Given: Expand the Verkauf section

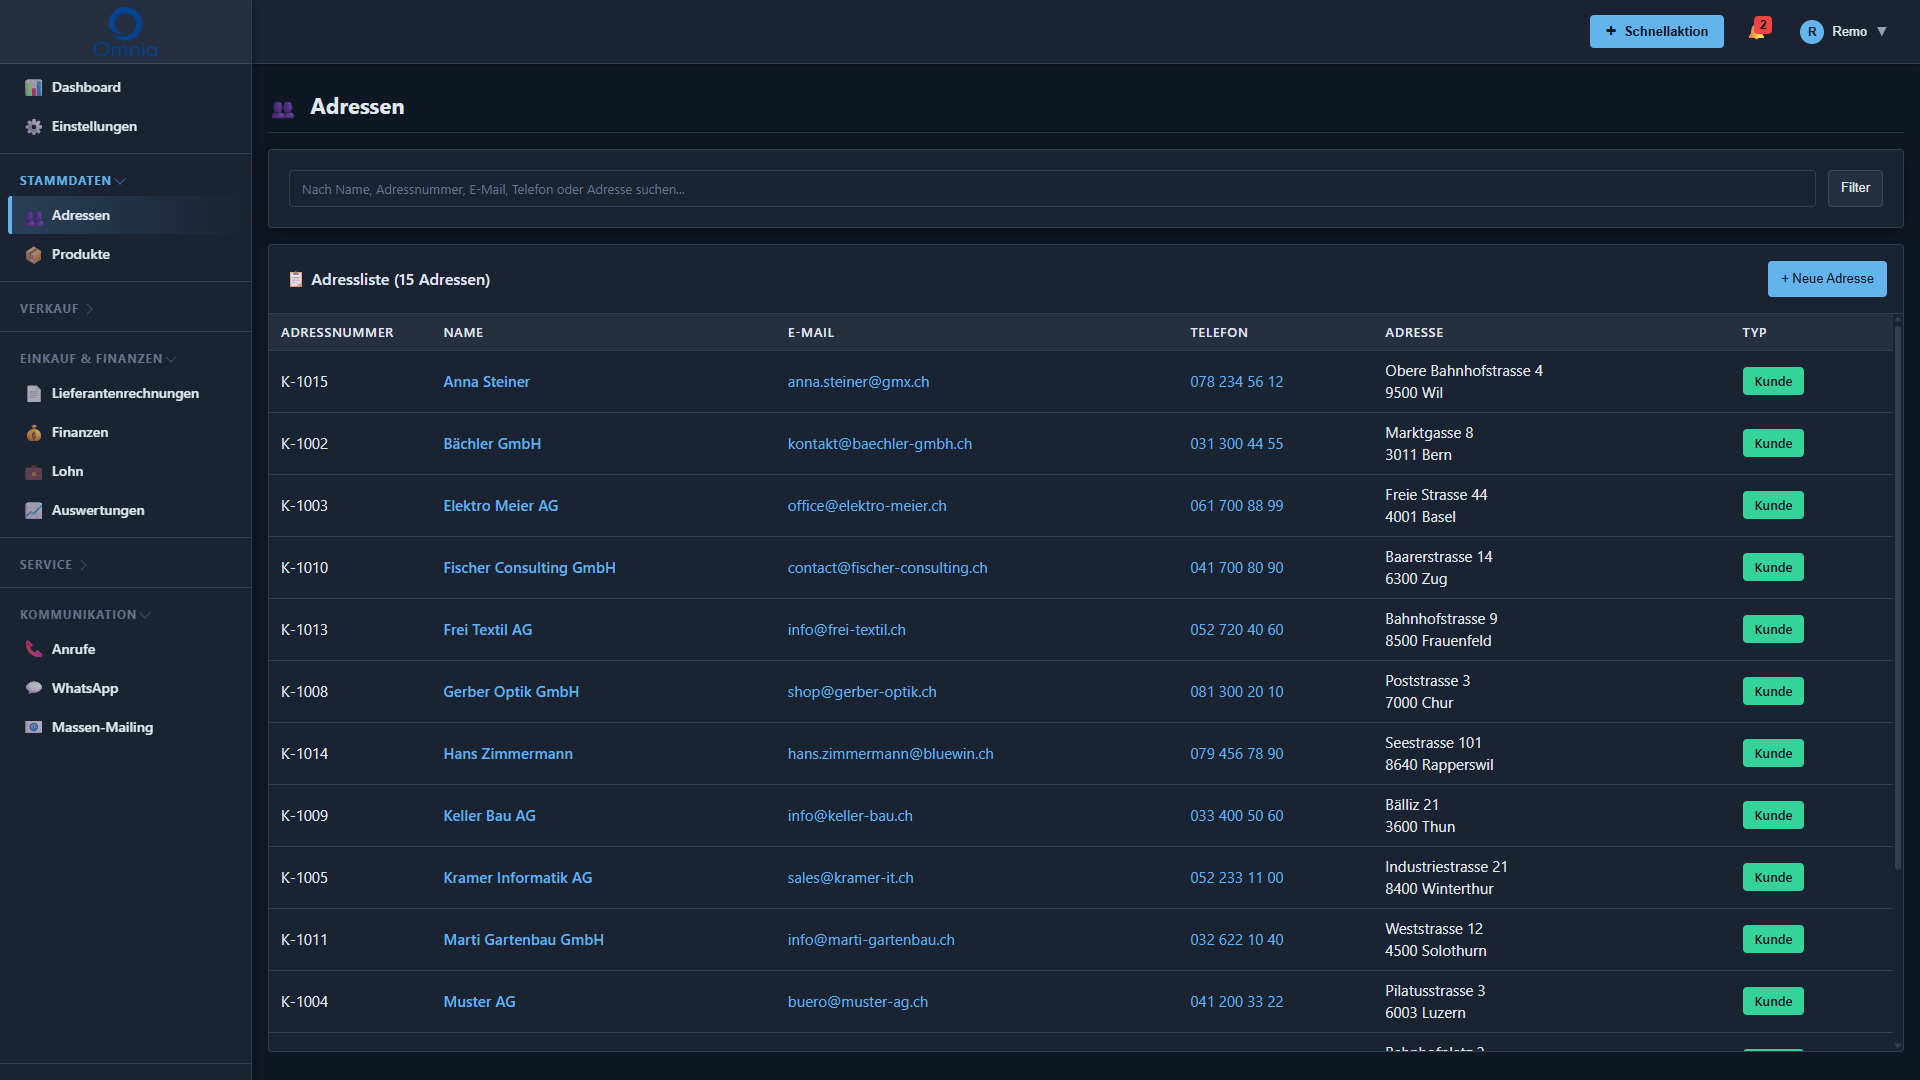Looking at the screenshot, I should (56, 309).
